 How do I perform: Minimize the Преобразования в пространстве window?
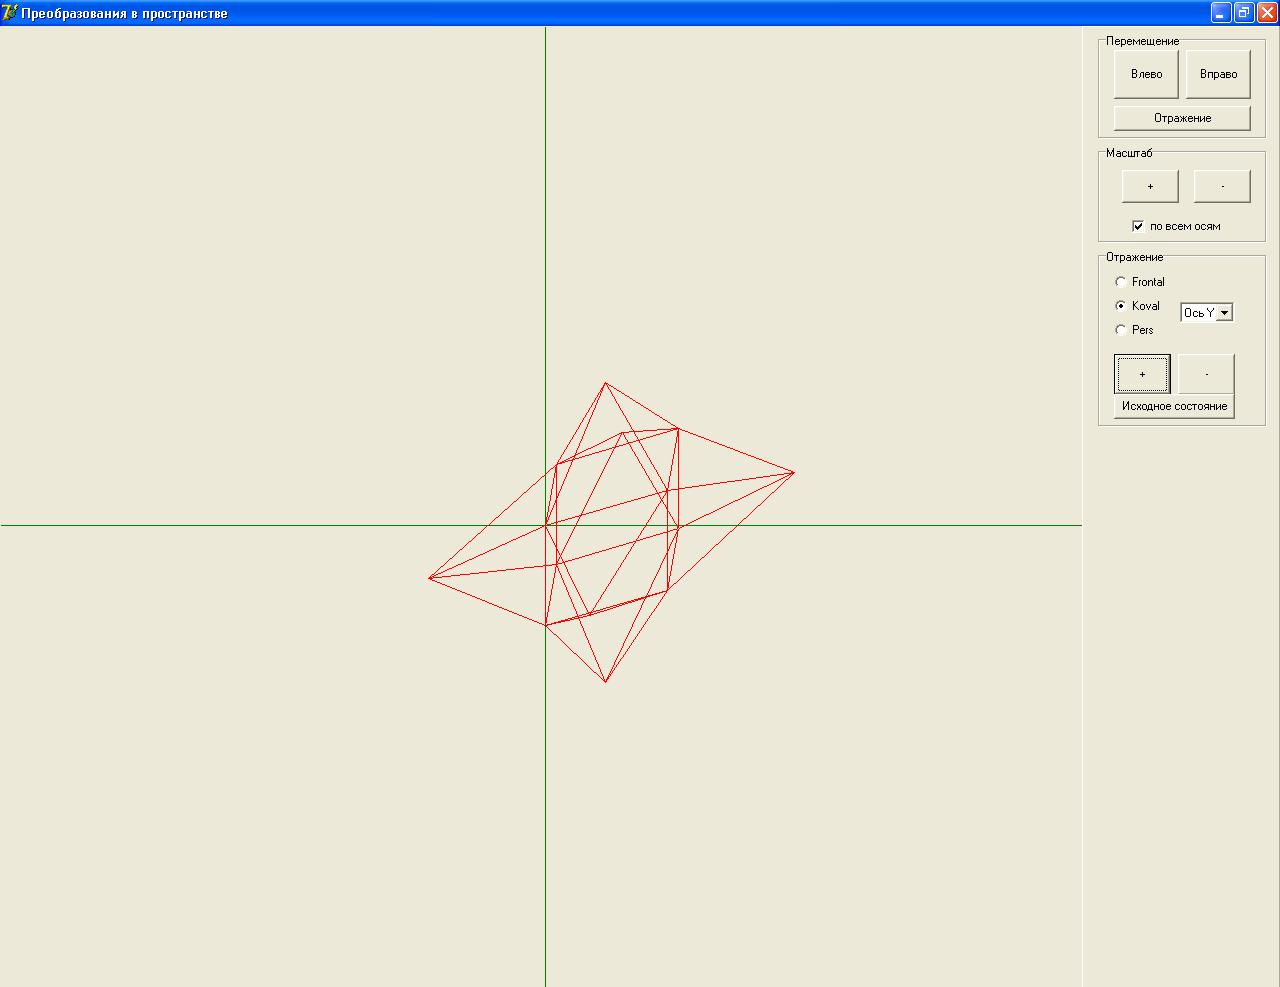(x=1221, y=13)
